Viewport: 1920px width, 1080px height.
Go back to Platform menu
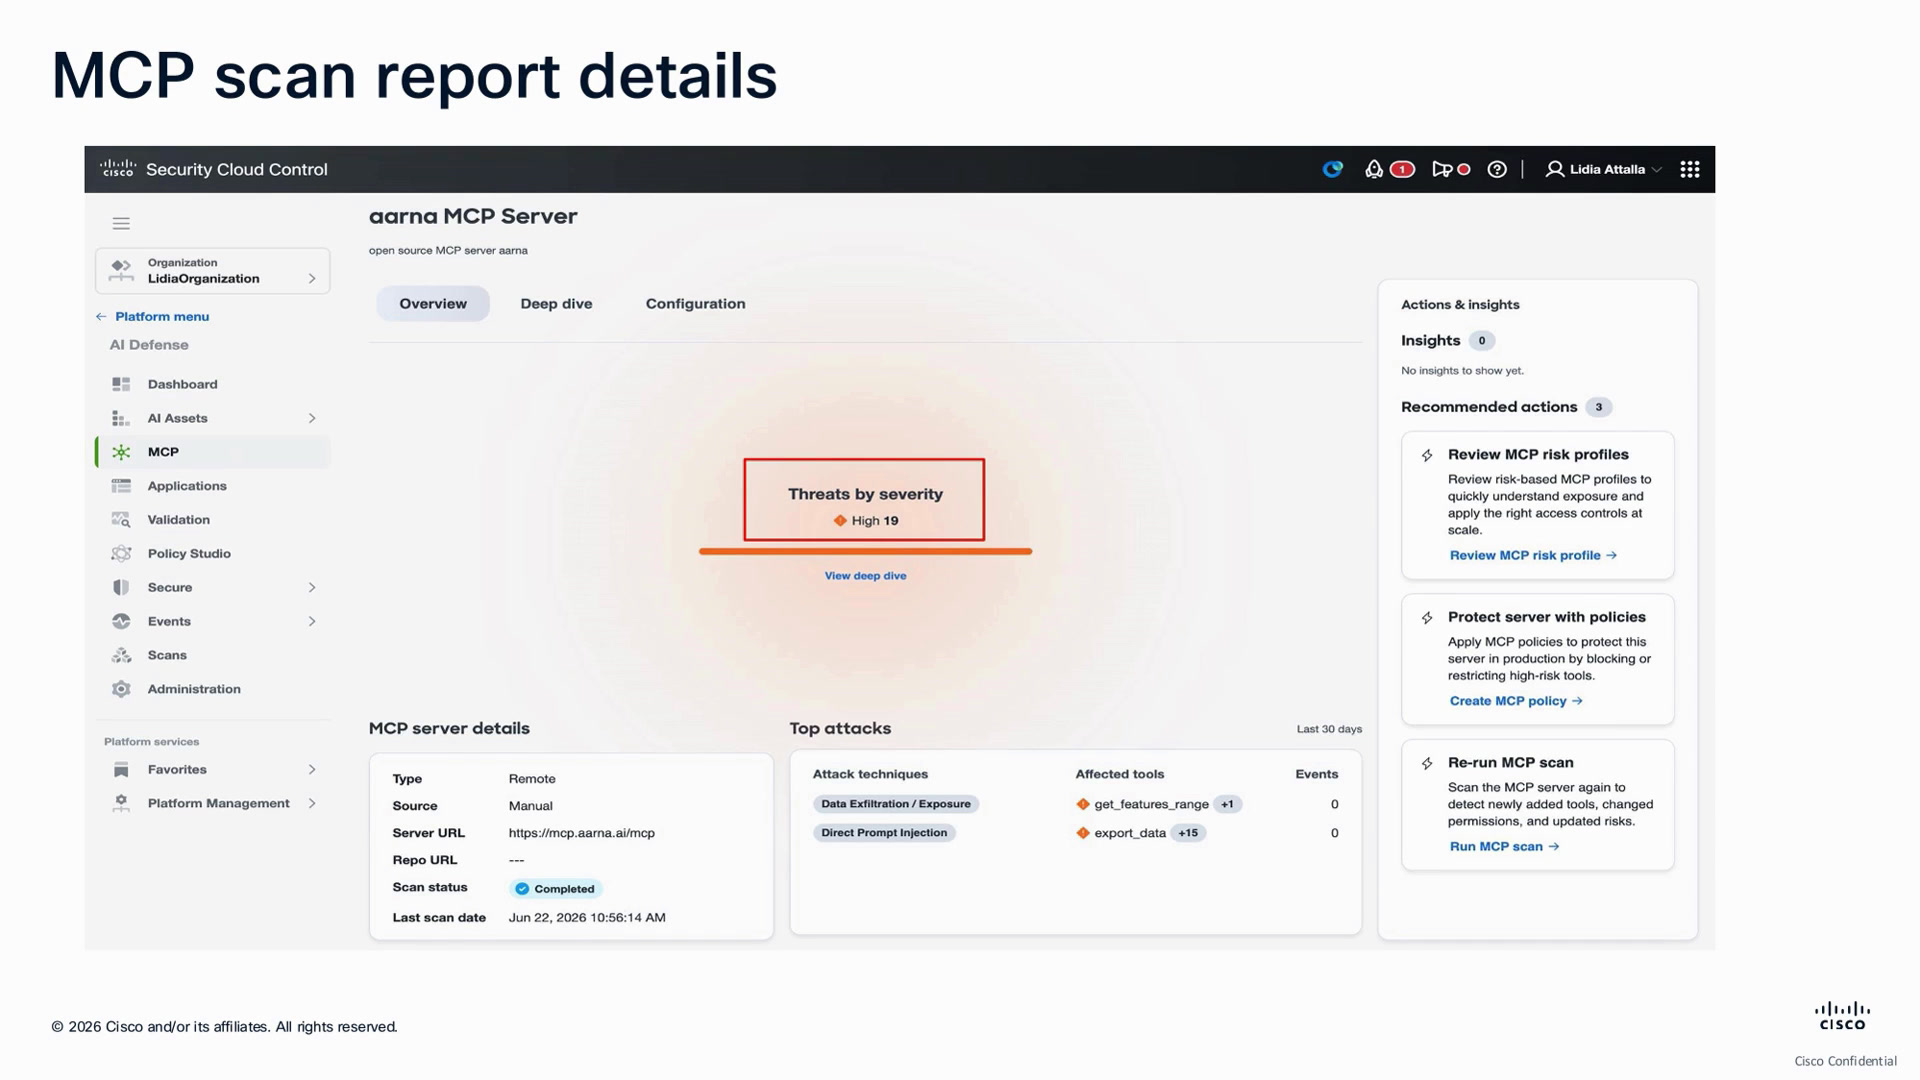click(152, 316)
